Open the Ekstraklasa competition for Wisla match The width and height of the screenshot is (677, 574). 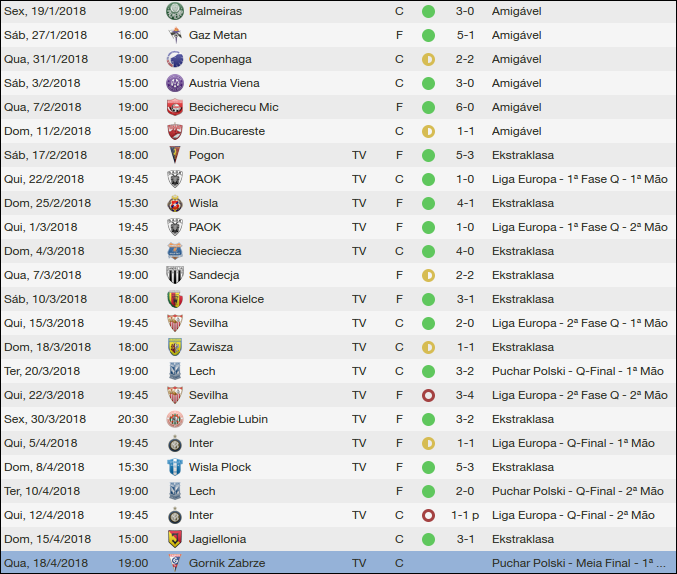coord(522,203)
